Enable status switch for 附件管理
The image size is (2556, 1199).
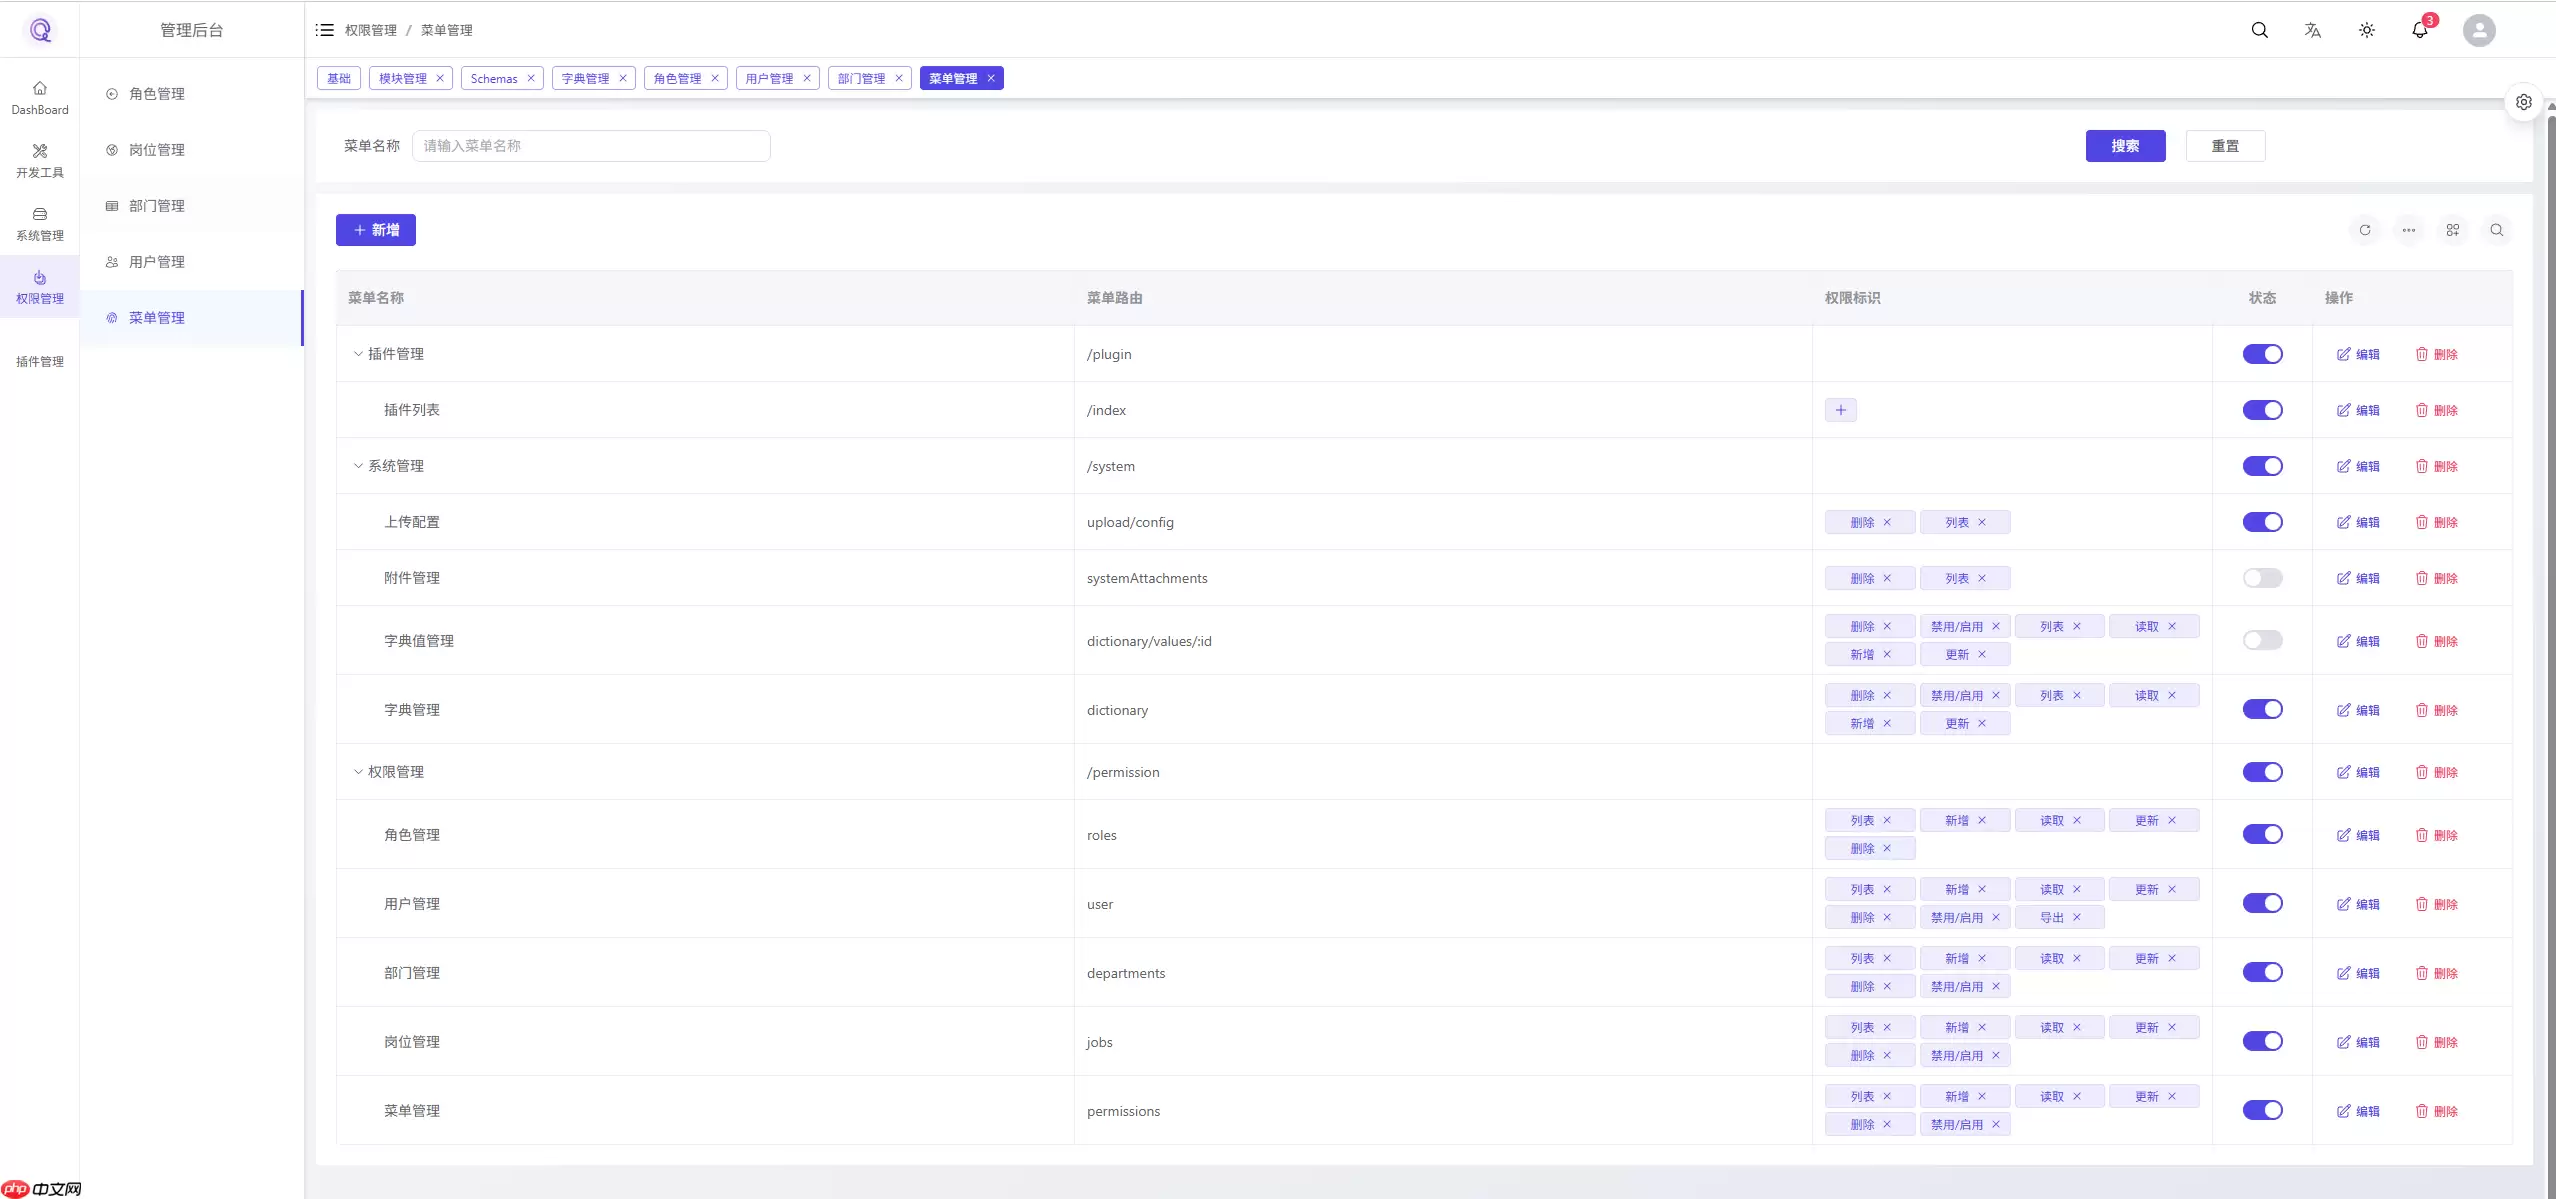(x=2262, y=578)
